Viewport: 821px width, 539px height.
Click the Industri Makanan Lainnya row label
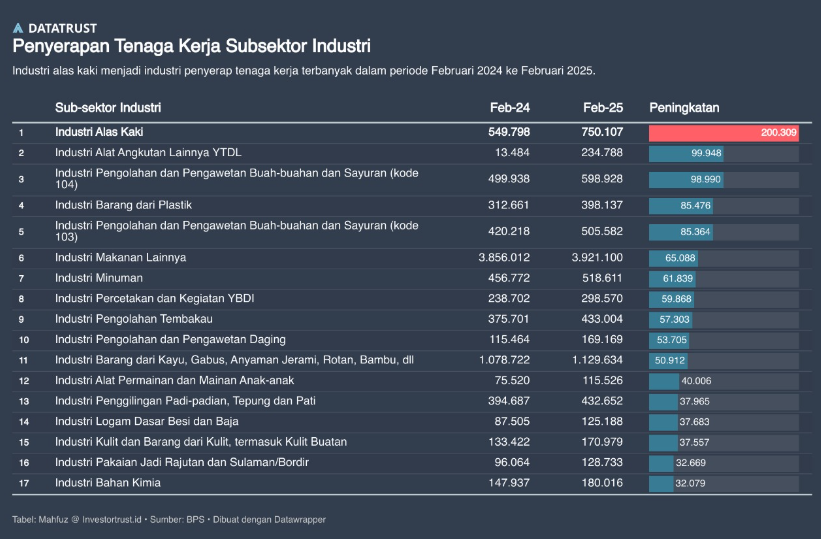(x=120, y=258)
